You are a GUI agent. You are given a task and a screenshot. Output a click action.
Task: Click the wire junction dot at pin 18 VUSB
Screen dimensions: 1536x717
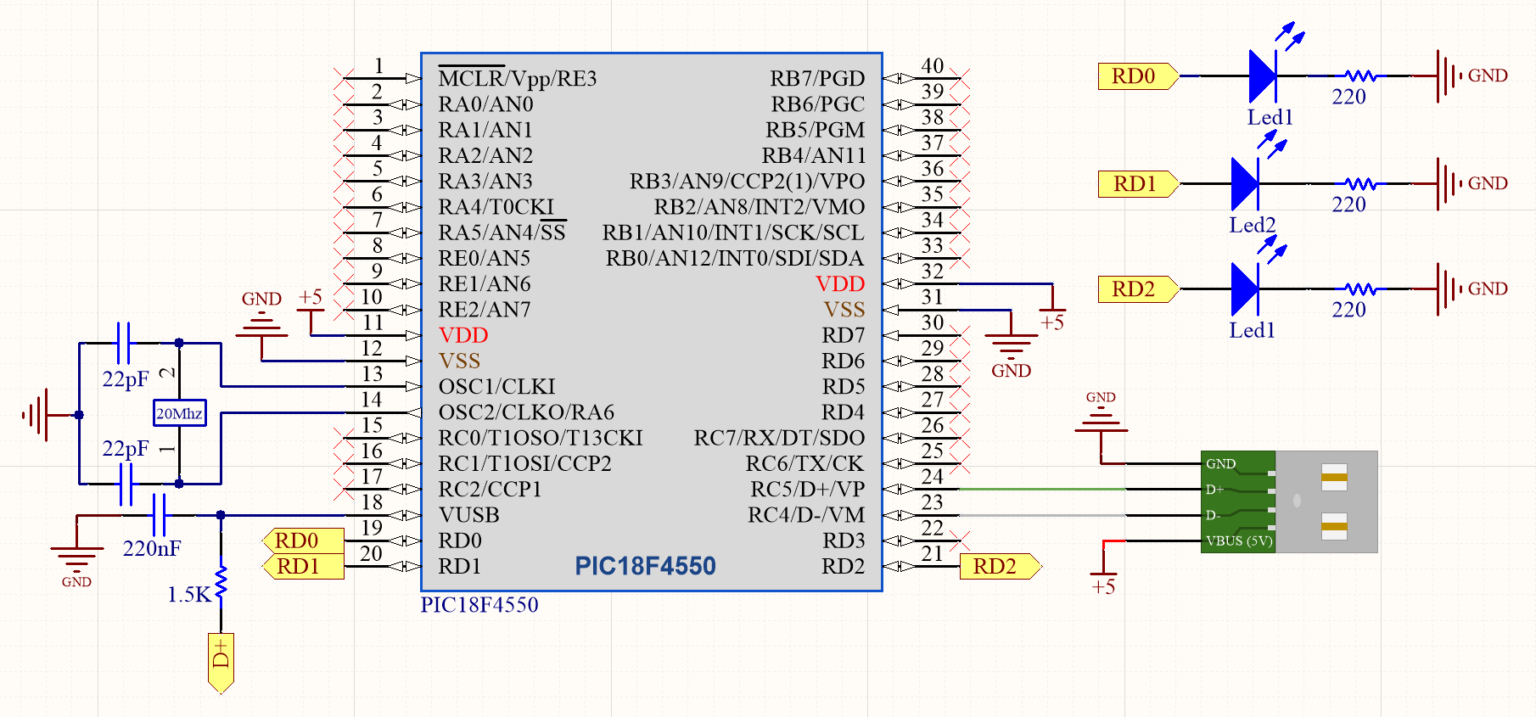coord(221,515)
